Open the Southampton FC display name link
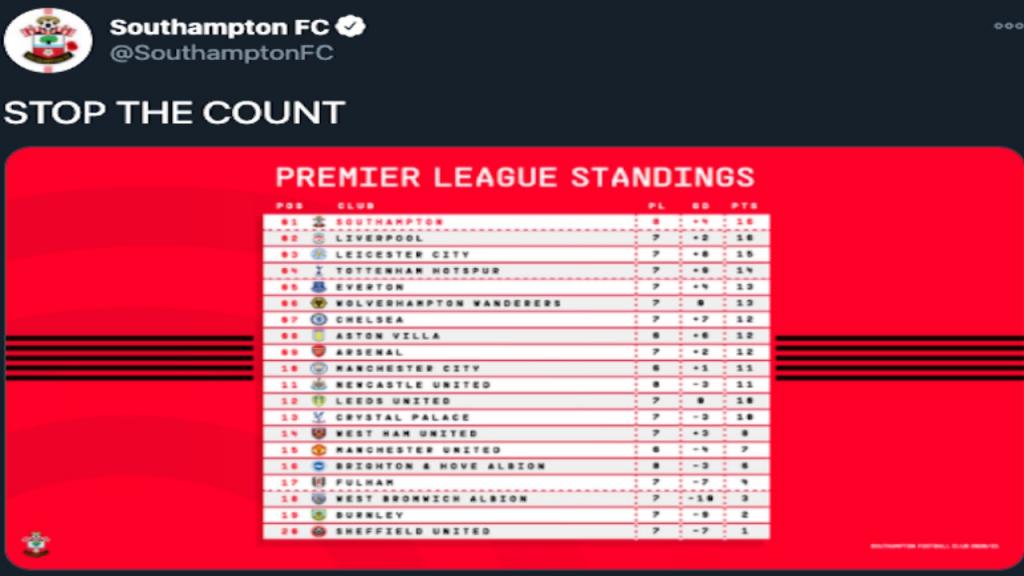 (x=219, y=26)
